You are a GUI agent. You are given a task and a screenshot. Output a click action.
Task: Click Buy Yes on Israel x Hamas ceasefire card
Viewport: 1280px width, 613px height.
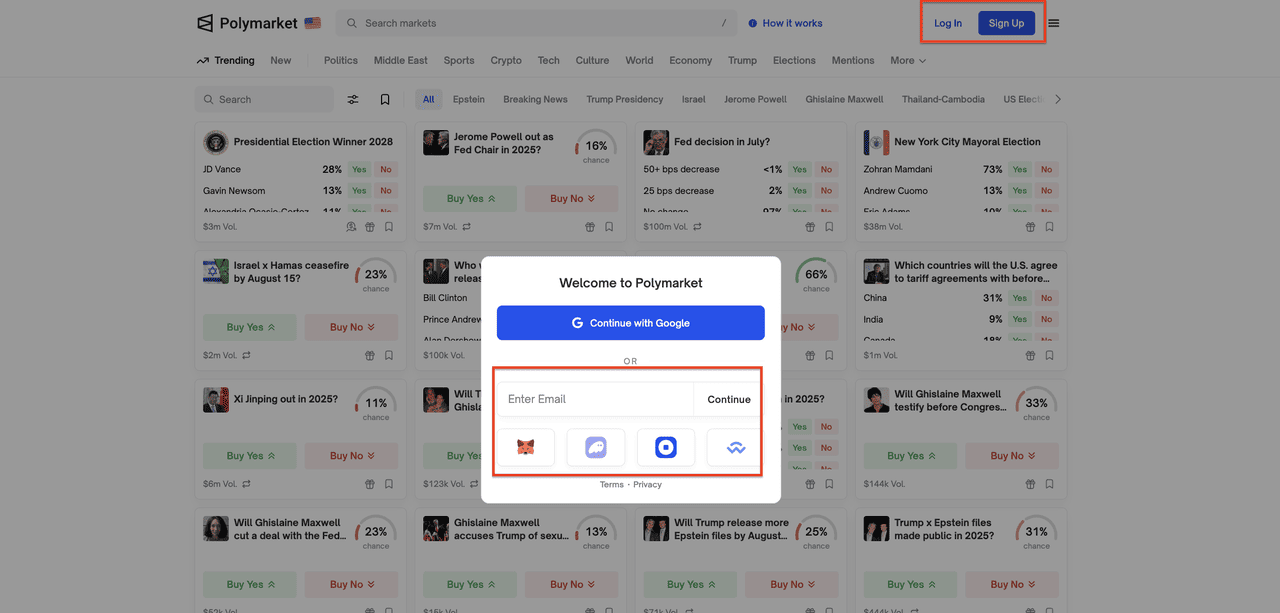tap(250, 327)
